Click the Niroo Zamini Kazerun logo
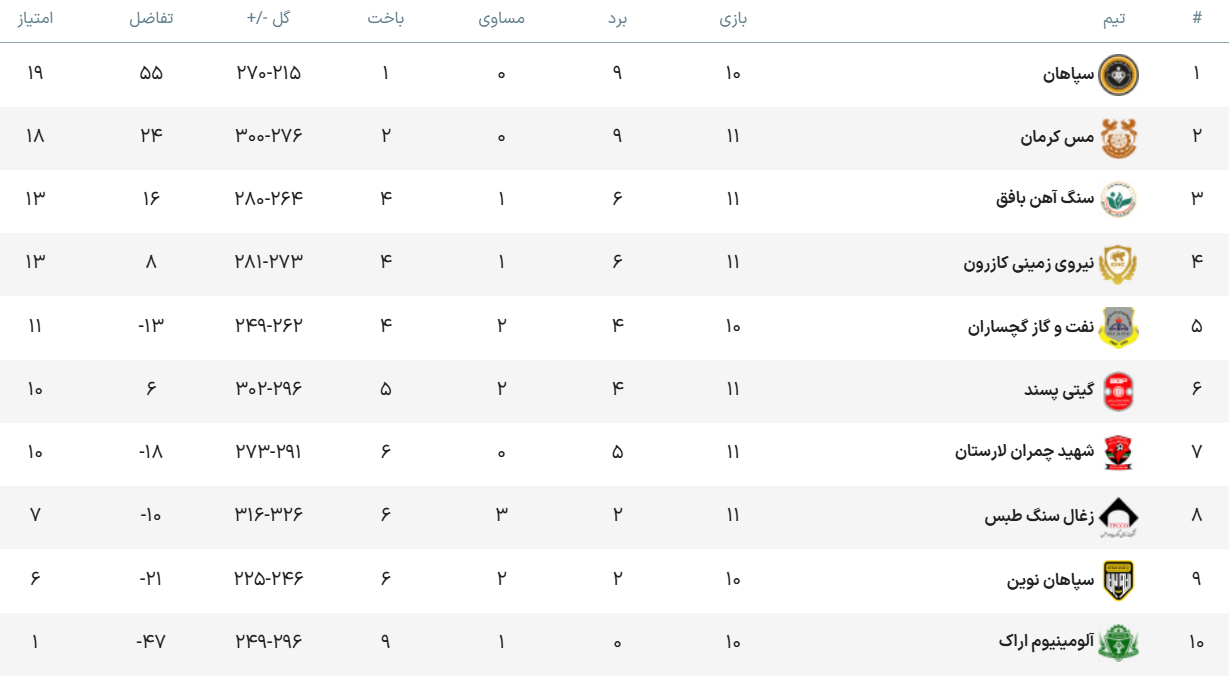This screenshot has width=1229, height=693. coord(1118,264)
